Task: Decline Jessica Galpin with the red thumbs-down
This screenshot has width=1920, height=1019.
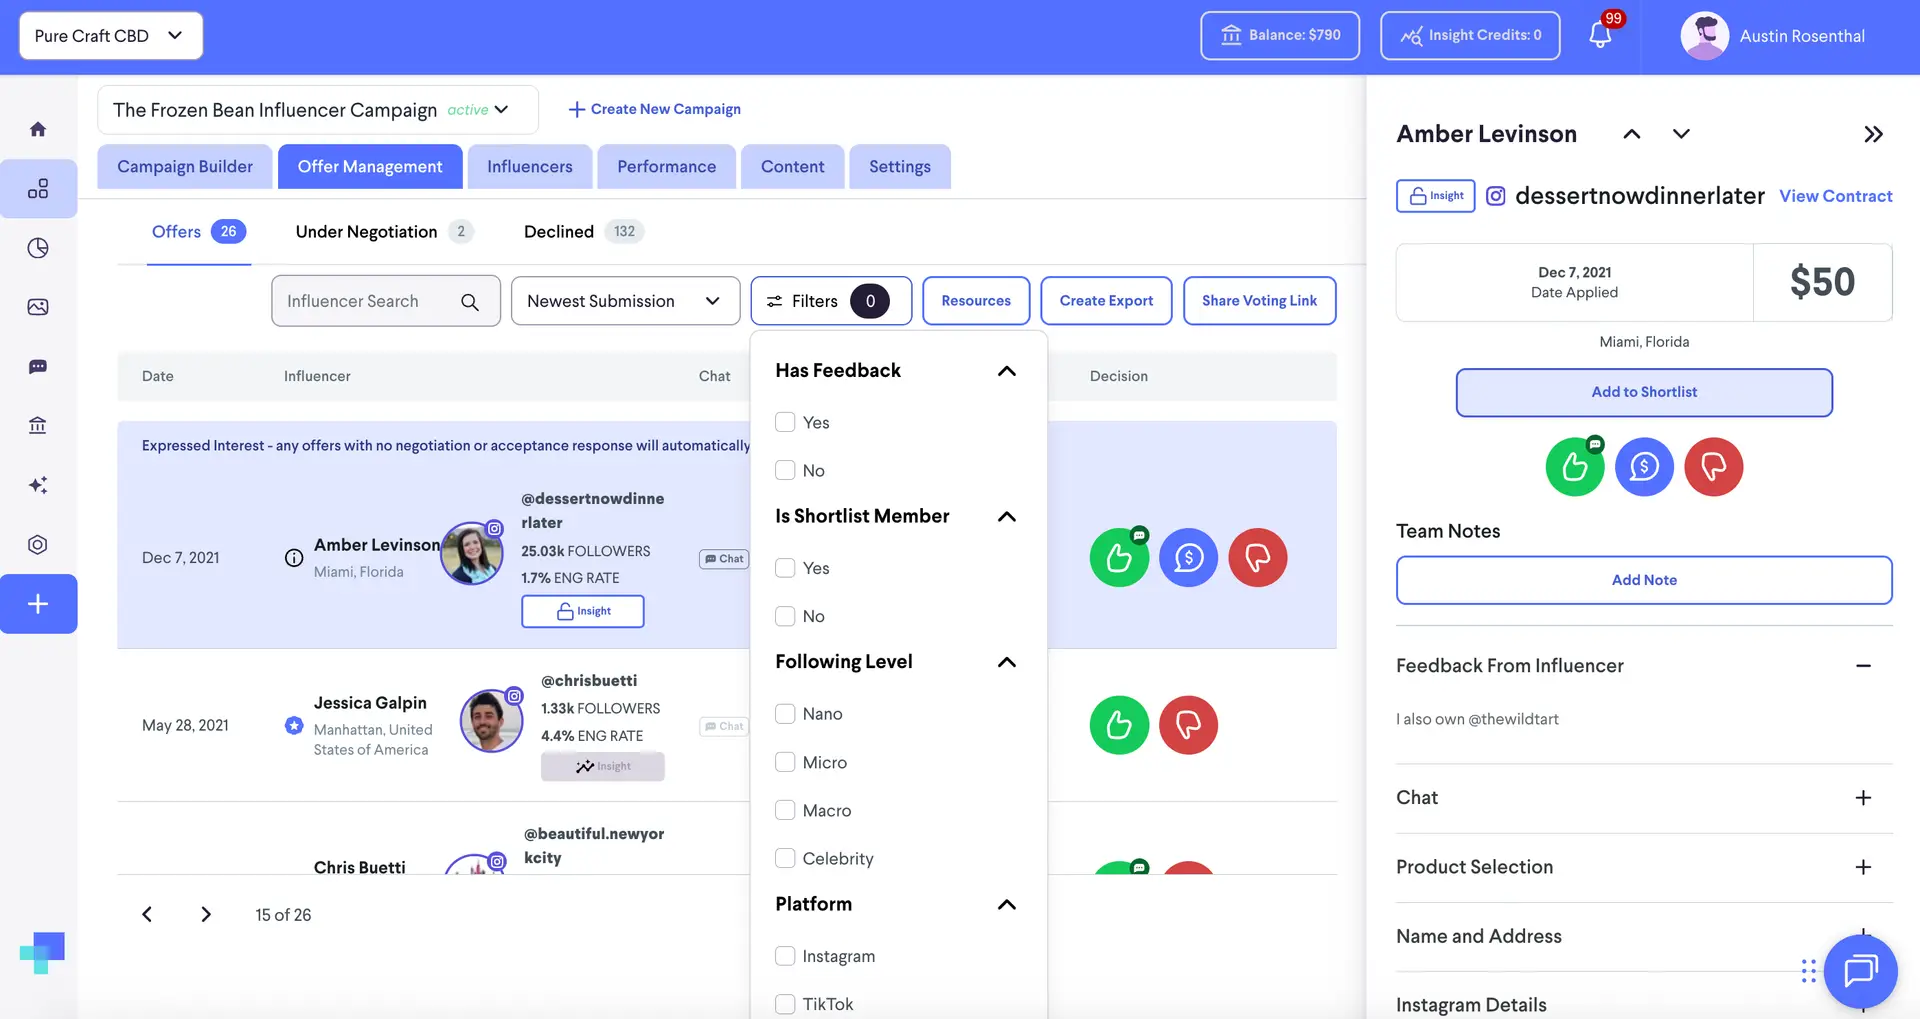Action: pos(1188,725)
